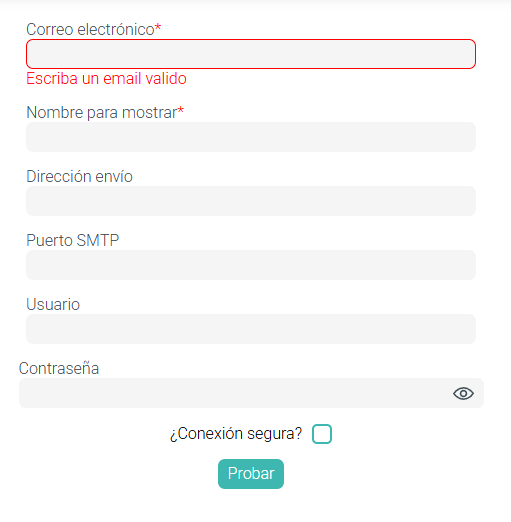Click the Probar button
The height and width of the screenshot is (522, 511).
point(251,474)
